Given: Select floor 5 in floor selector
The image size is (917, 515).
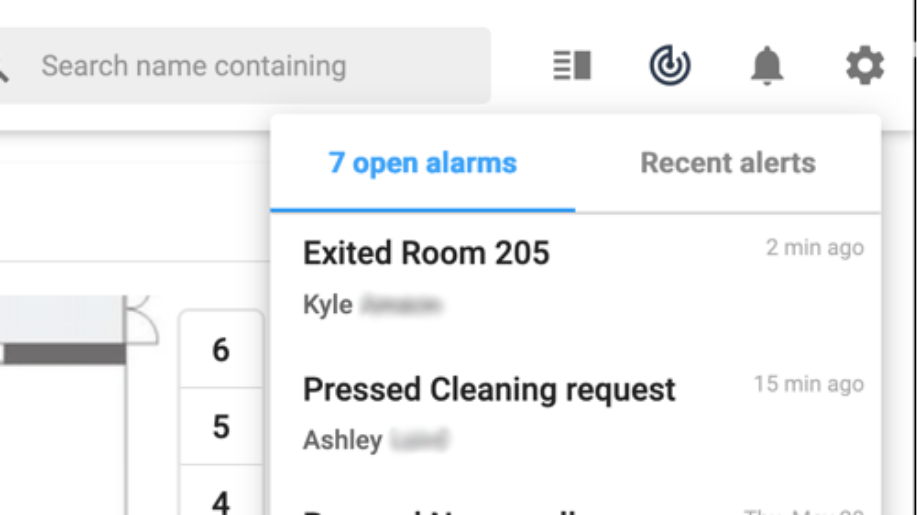Looking at the screenshot, I should 221,426.
